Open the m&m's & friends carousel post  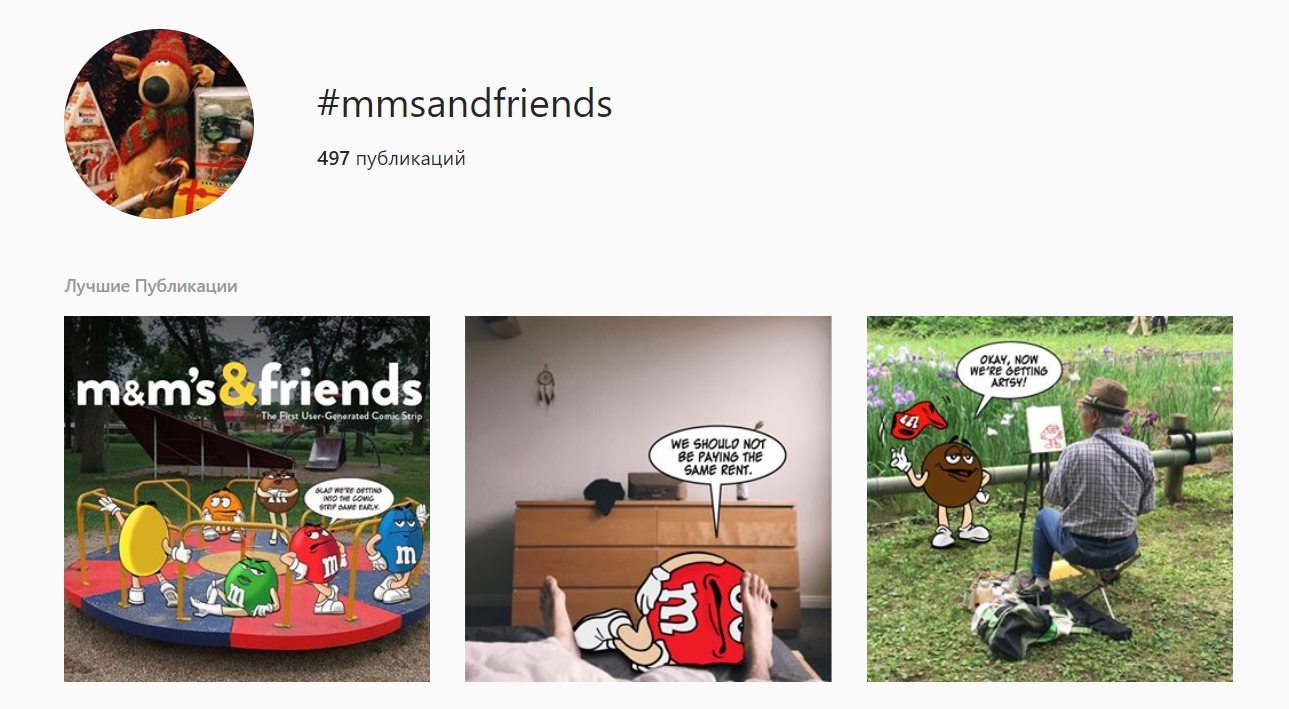pos(247,499)
